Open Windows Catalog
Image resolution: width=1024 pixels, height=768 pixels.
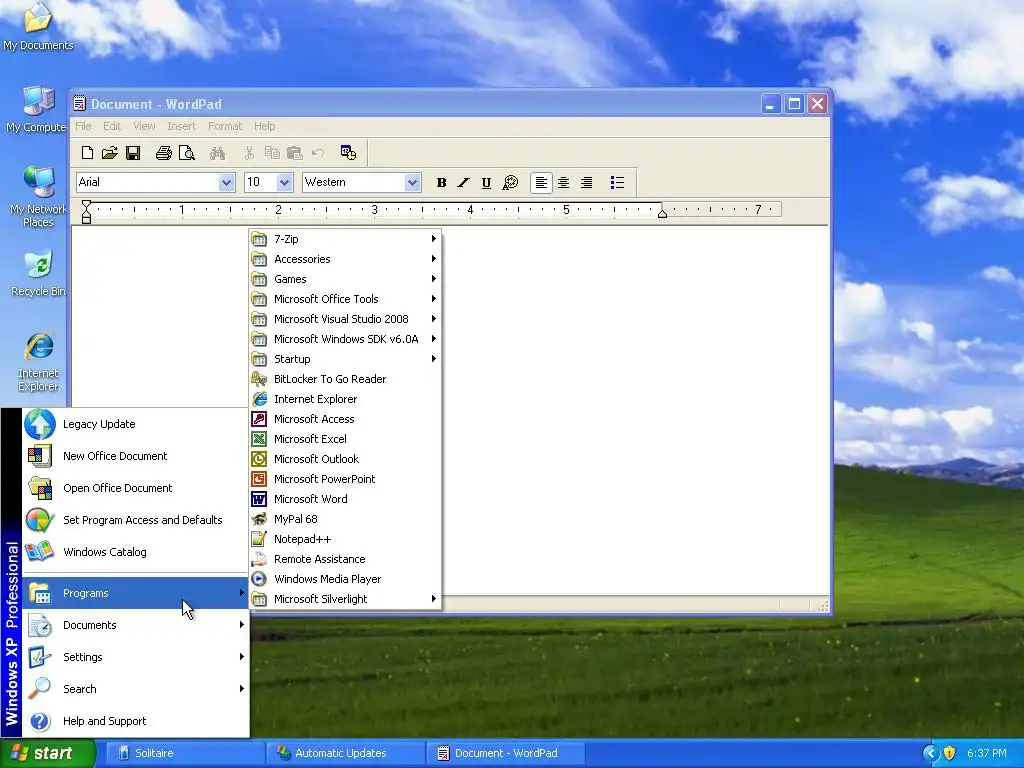click(135, 552)
